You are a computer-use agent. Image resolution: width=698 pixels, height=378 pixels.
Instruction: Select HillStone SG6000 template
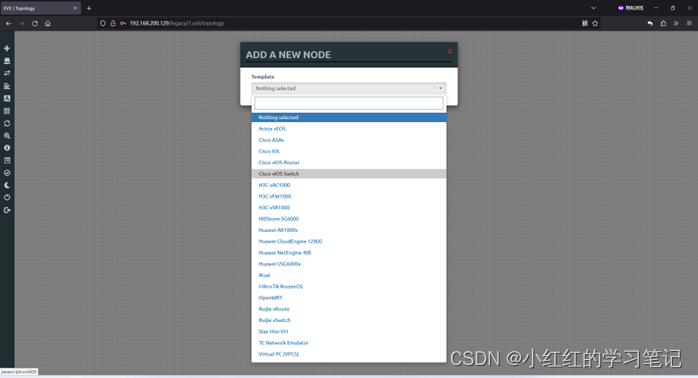[x=349, y=219]
